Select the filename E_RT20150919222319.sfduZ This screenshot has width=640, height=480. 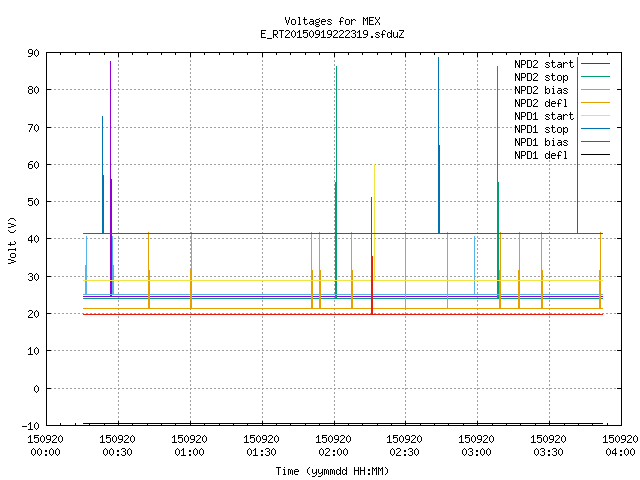pos(332,34)
